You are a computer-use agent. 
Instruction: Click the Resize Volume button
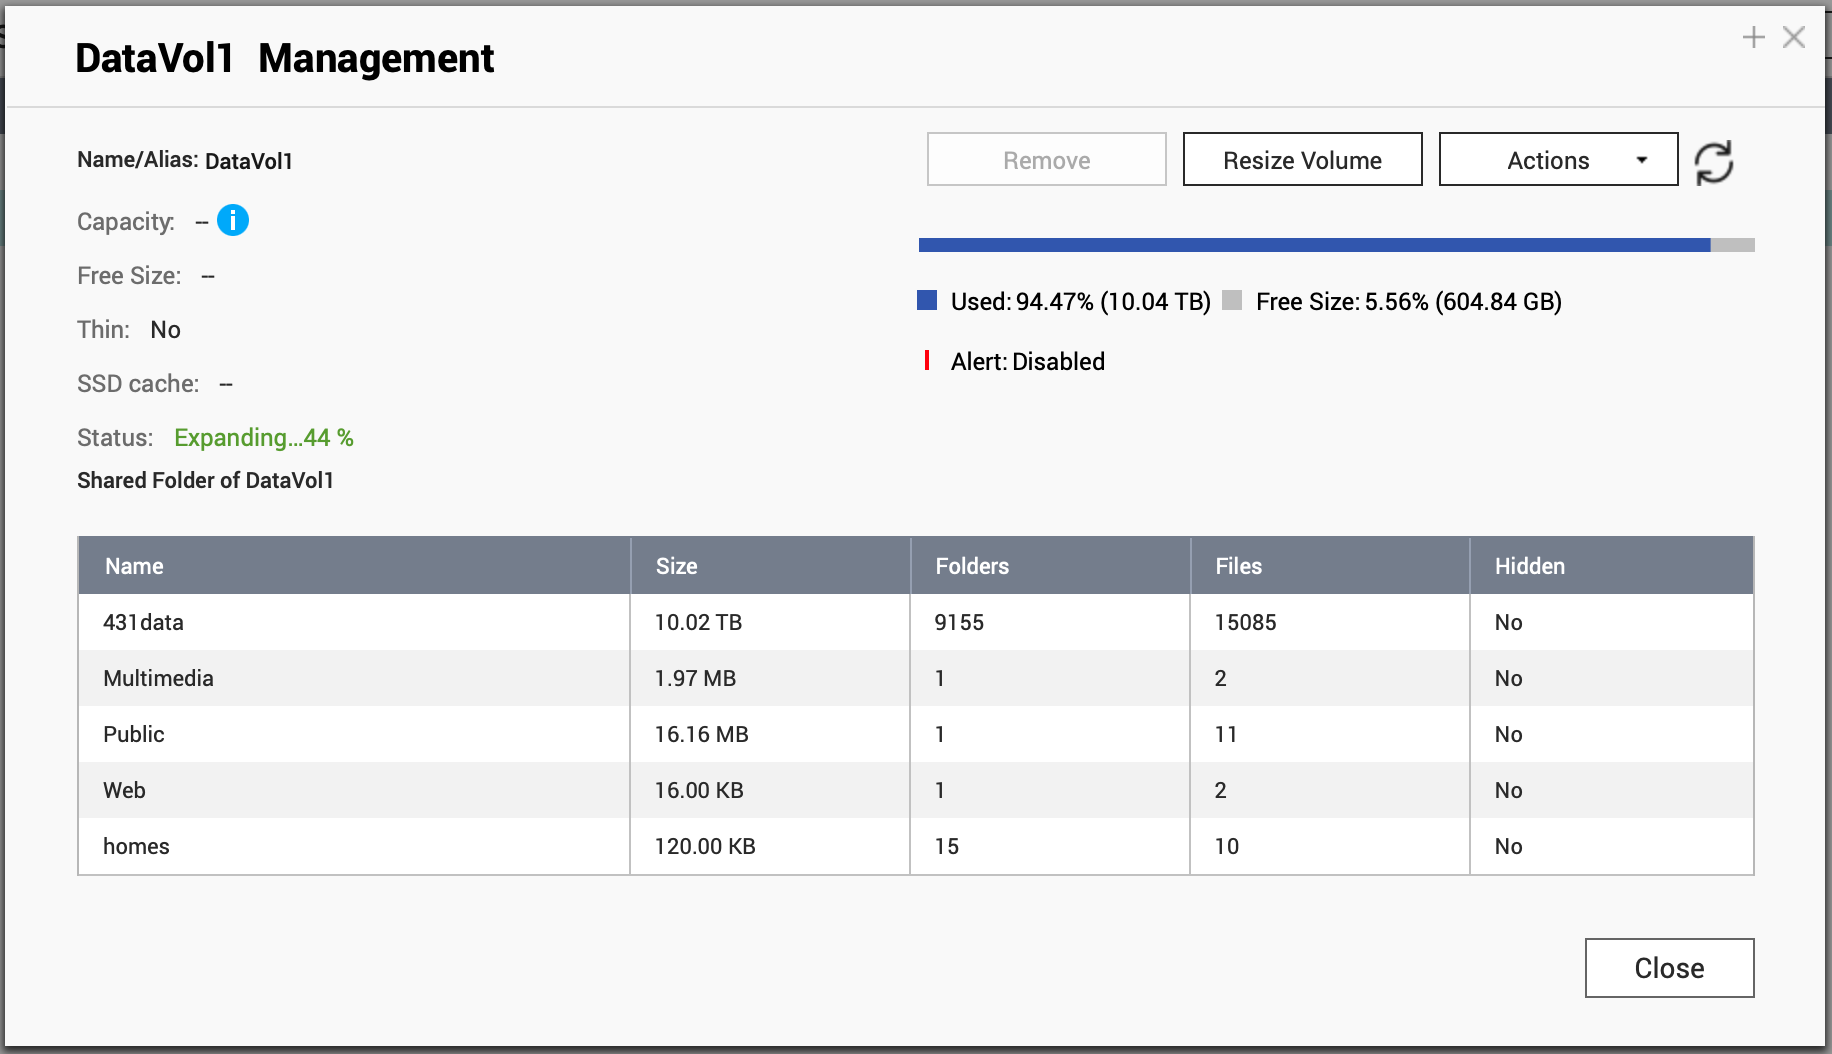coord(1302,160)
